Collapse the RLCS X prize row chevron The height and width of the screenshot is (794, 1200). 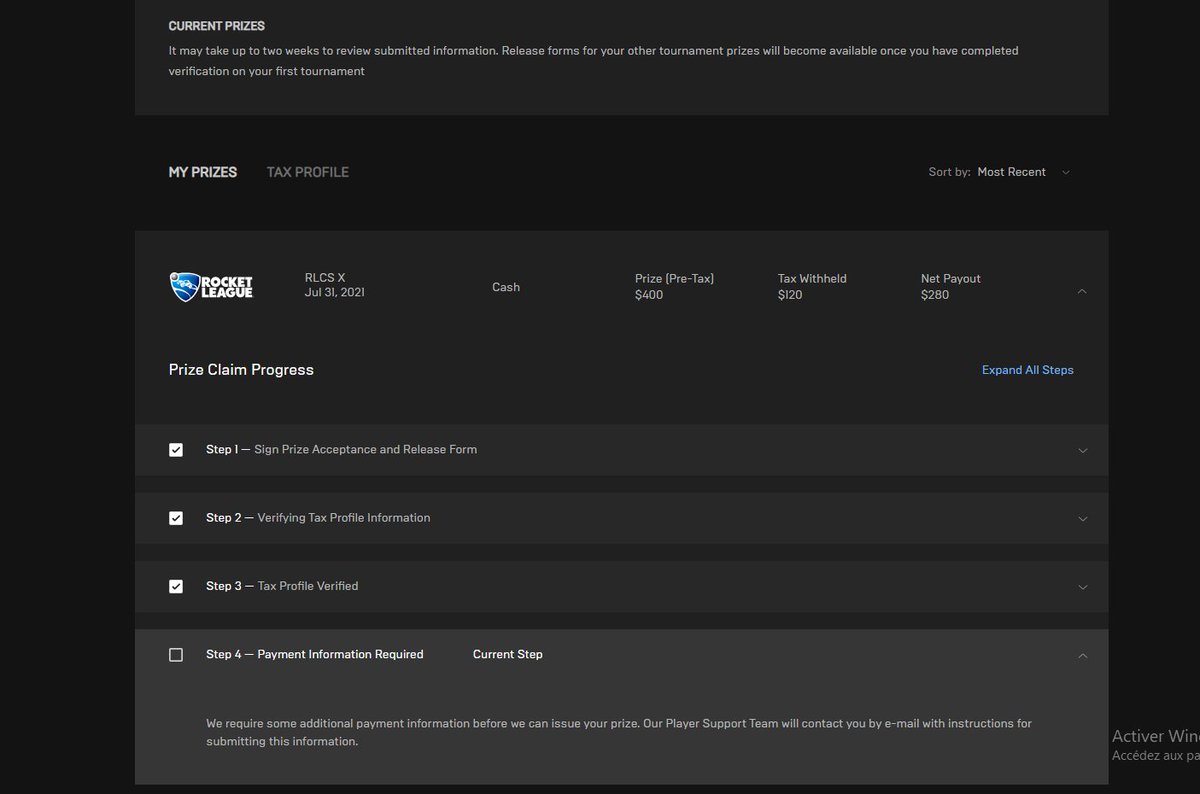click(x=1082, y=291)
